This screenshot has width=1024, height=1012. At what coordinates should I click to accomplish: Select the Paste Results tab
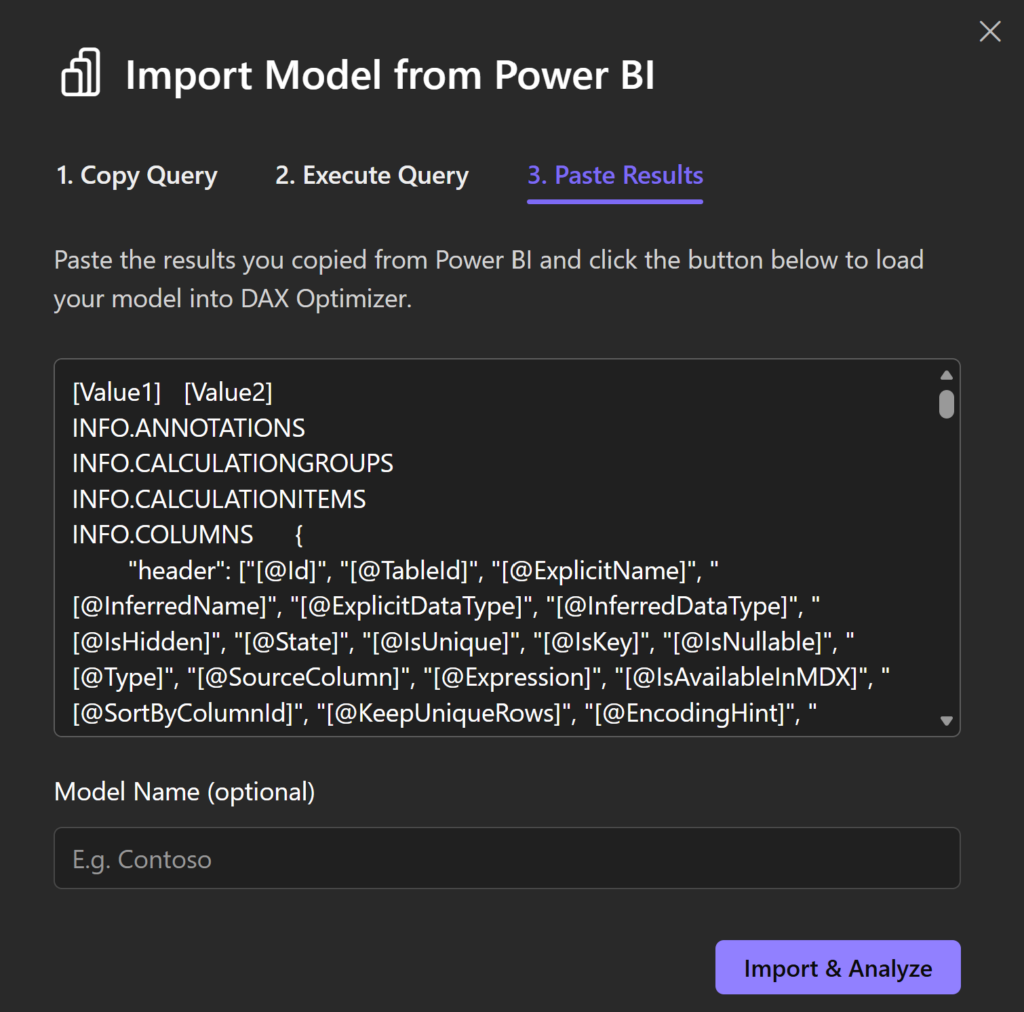[x=615, y=176]
